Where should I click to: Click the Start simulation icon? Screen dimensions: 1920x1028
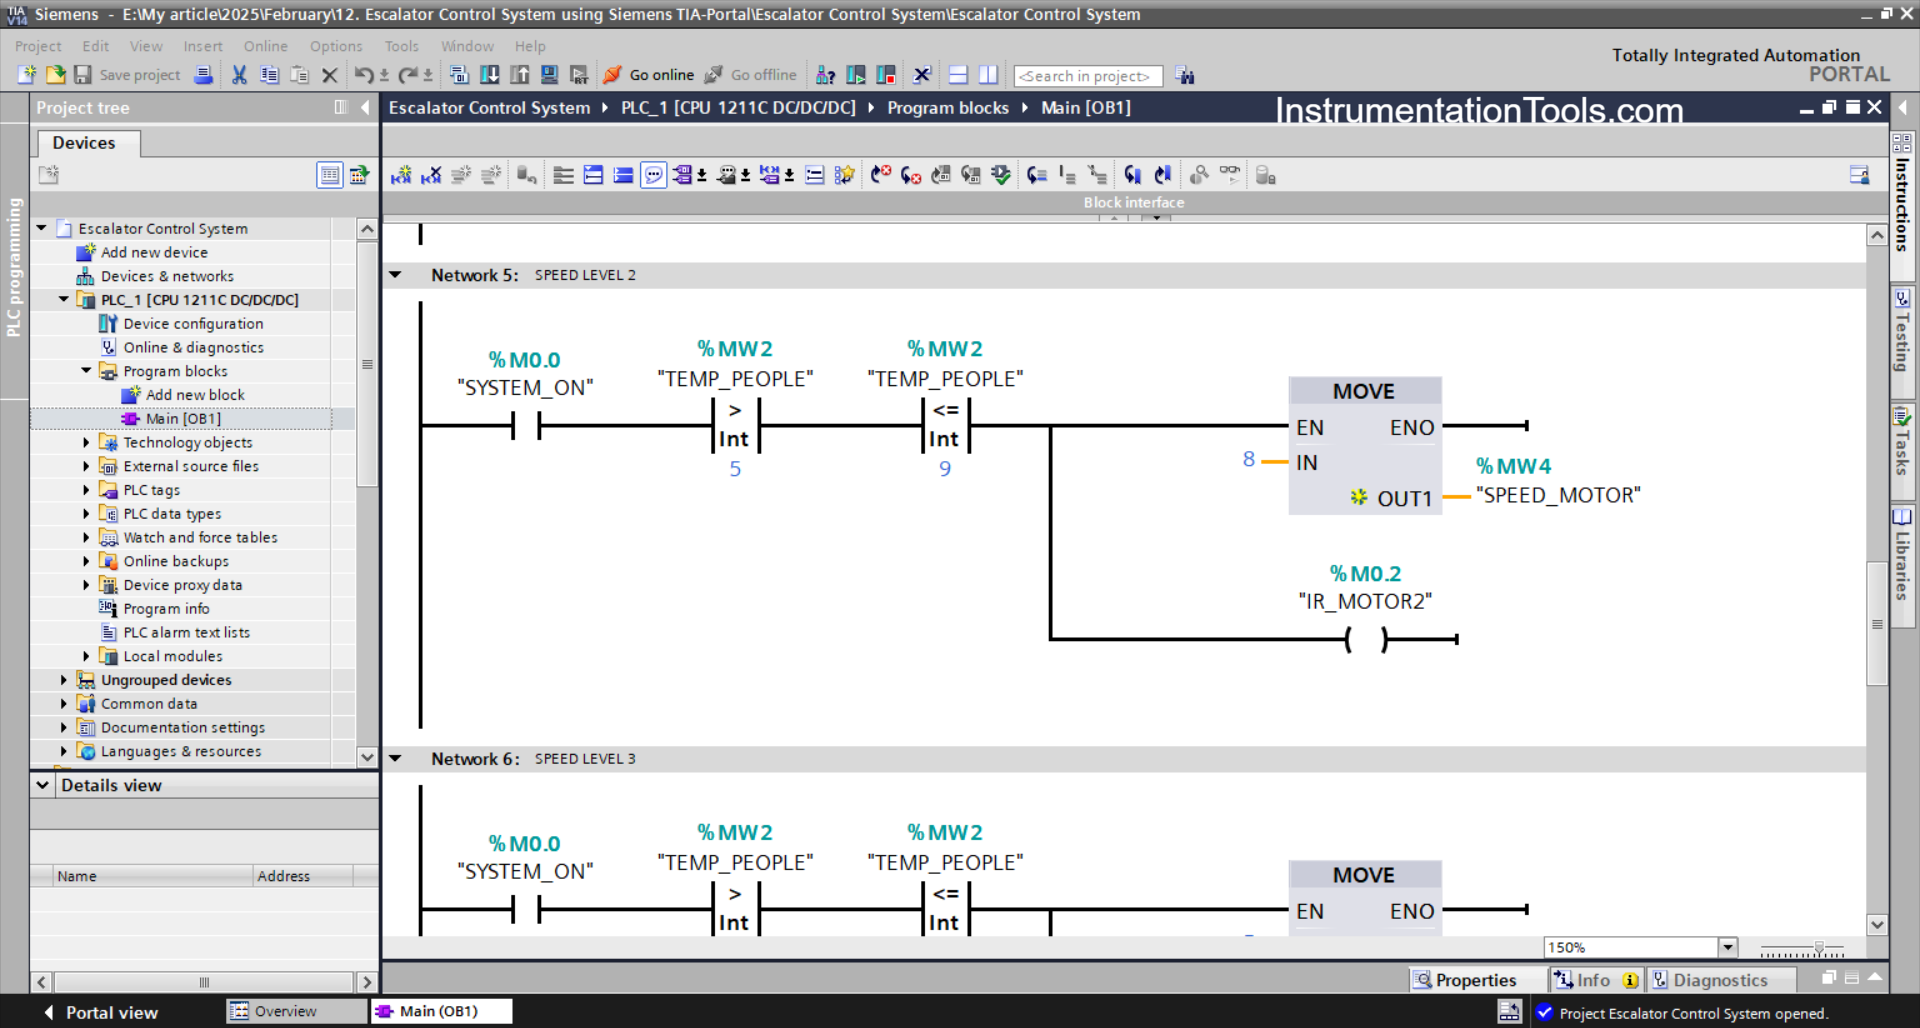pos(549,75)
